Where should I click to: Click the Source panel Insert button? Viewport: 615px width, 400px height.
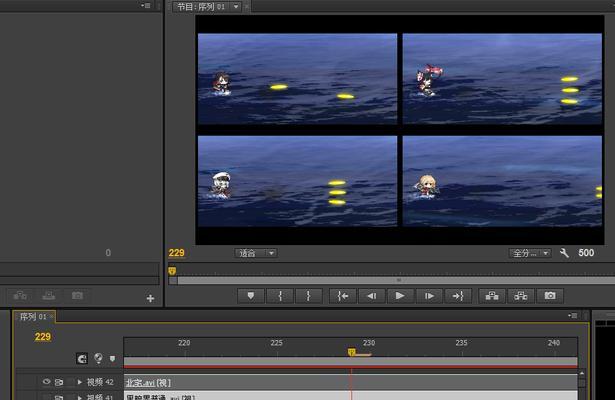[x=20, y=296]
